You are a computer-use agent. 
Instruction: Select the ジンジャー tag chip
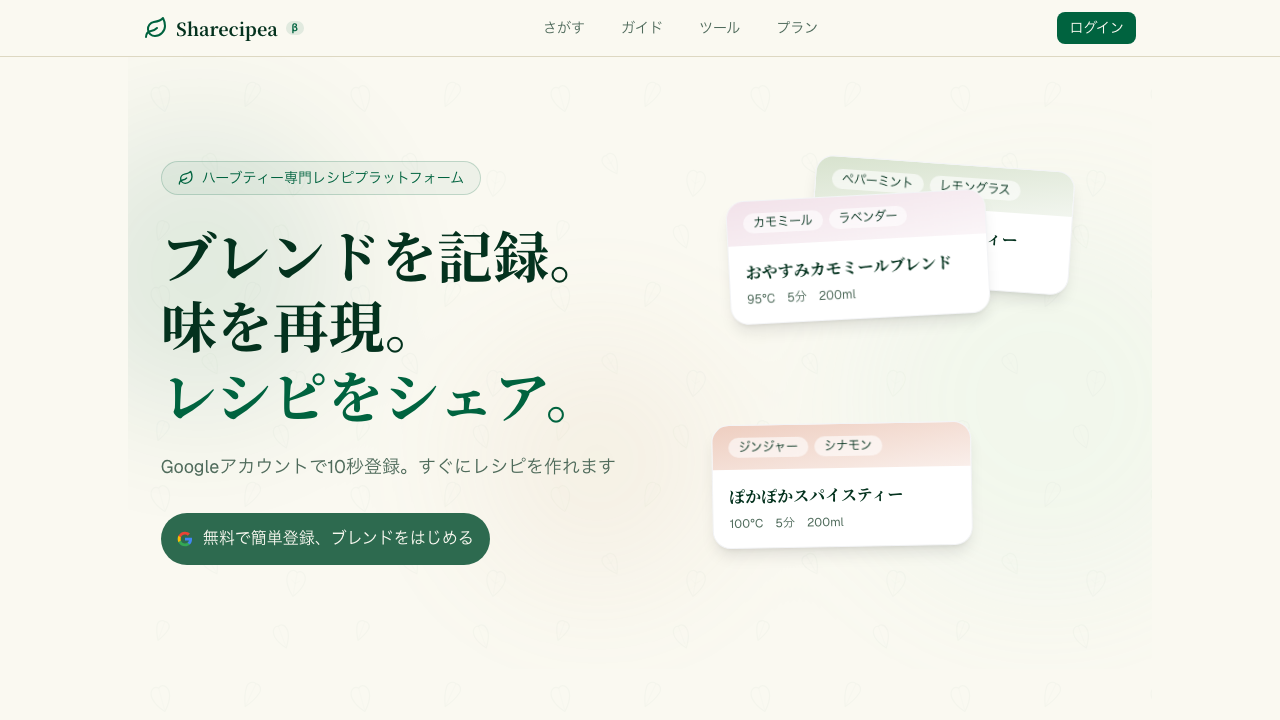click(768, 447)
